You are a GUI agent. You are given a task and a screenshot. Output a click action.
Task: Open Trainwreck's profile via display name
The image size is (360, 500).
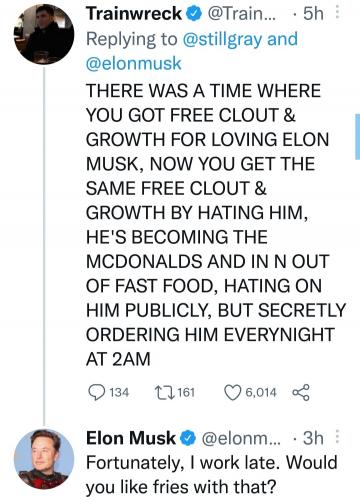tap(134, 14)
